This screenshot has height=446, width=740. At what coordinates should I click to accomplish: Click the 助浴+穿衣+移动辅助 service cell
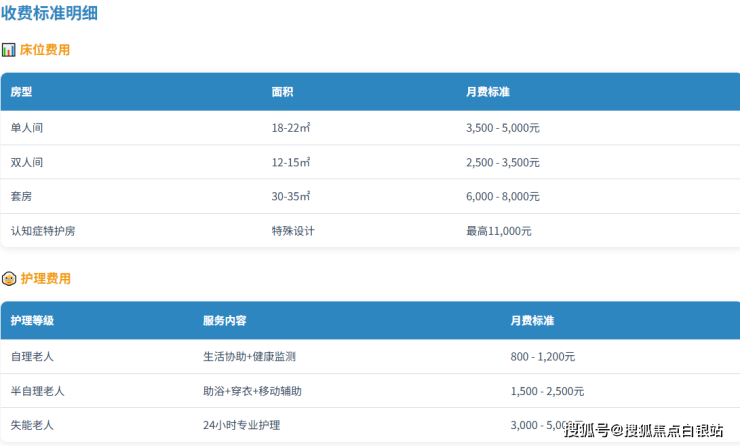[252, 391]
